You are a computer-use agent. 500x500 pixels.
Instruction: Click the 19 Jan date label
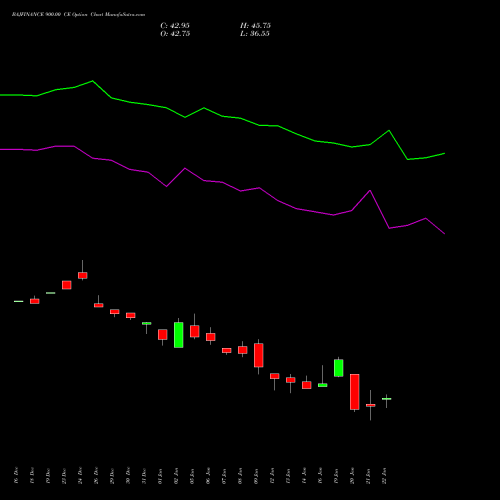336,476
